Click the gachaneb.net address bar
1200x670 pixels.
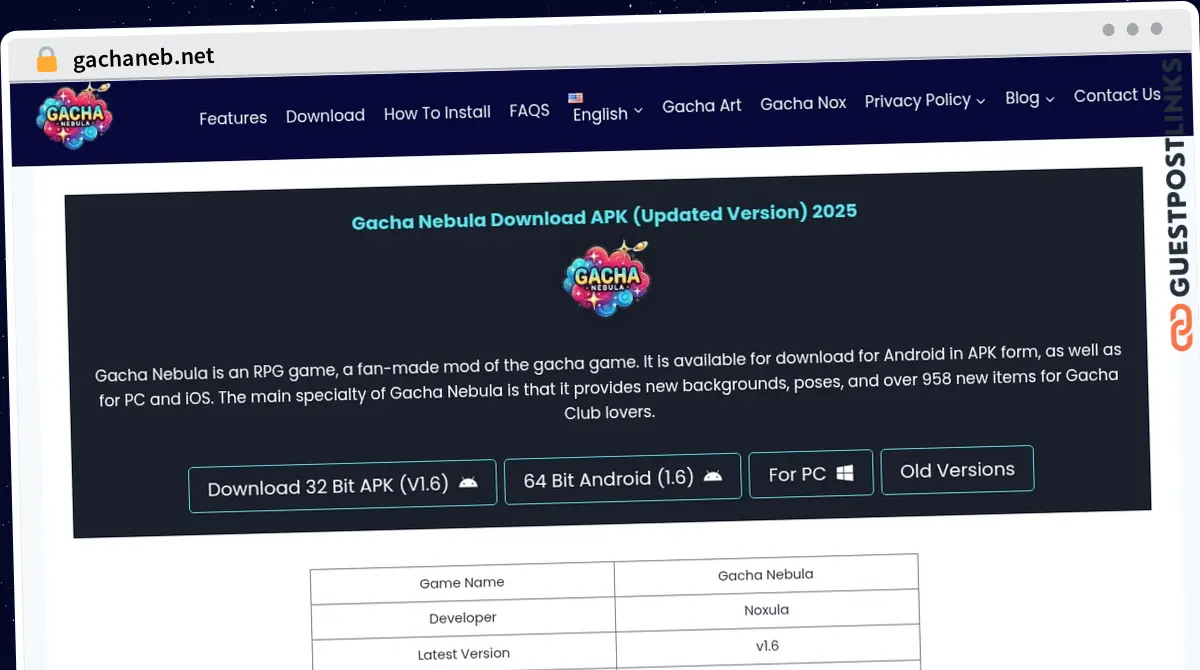click(x=143, y=58)
